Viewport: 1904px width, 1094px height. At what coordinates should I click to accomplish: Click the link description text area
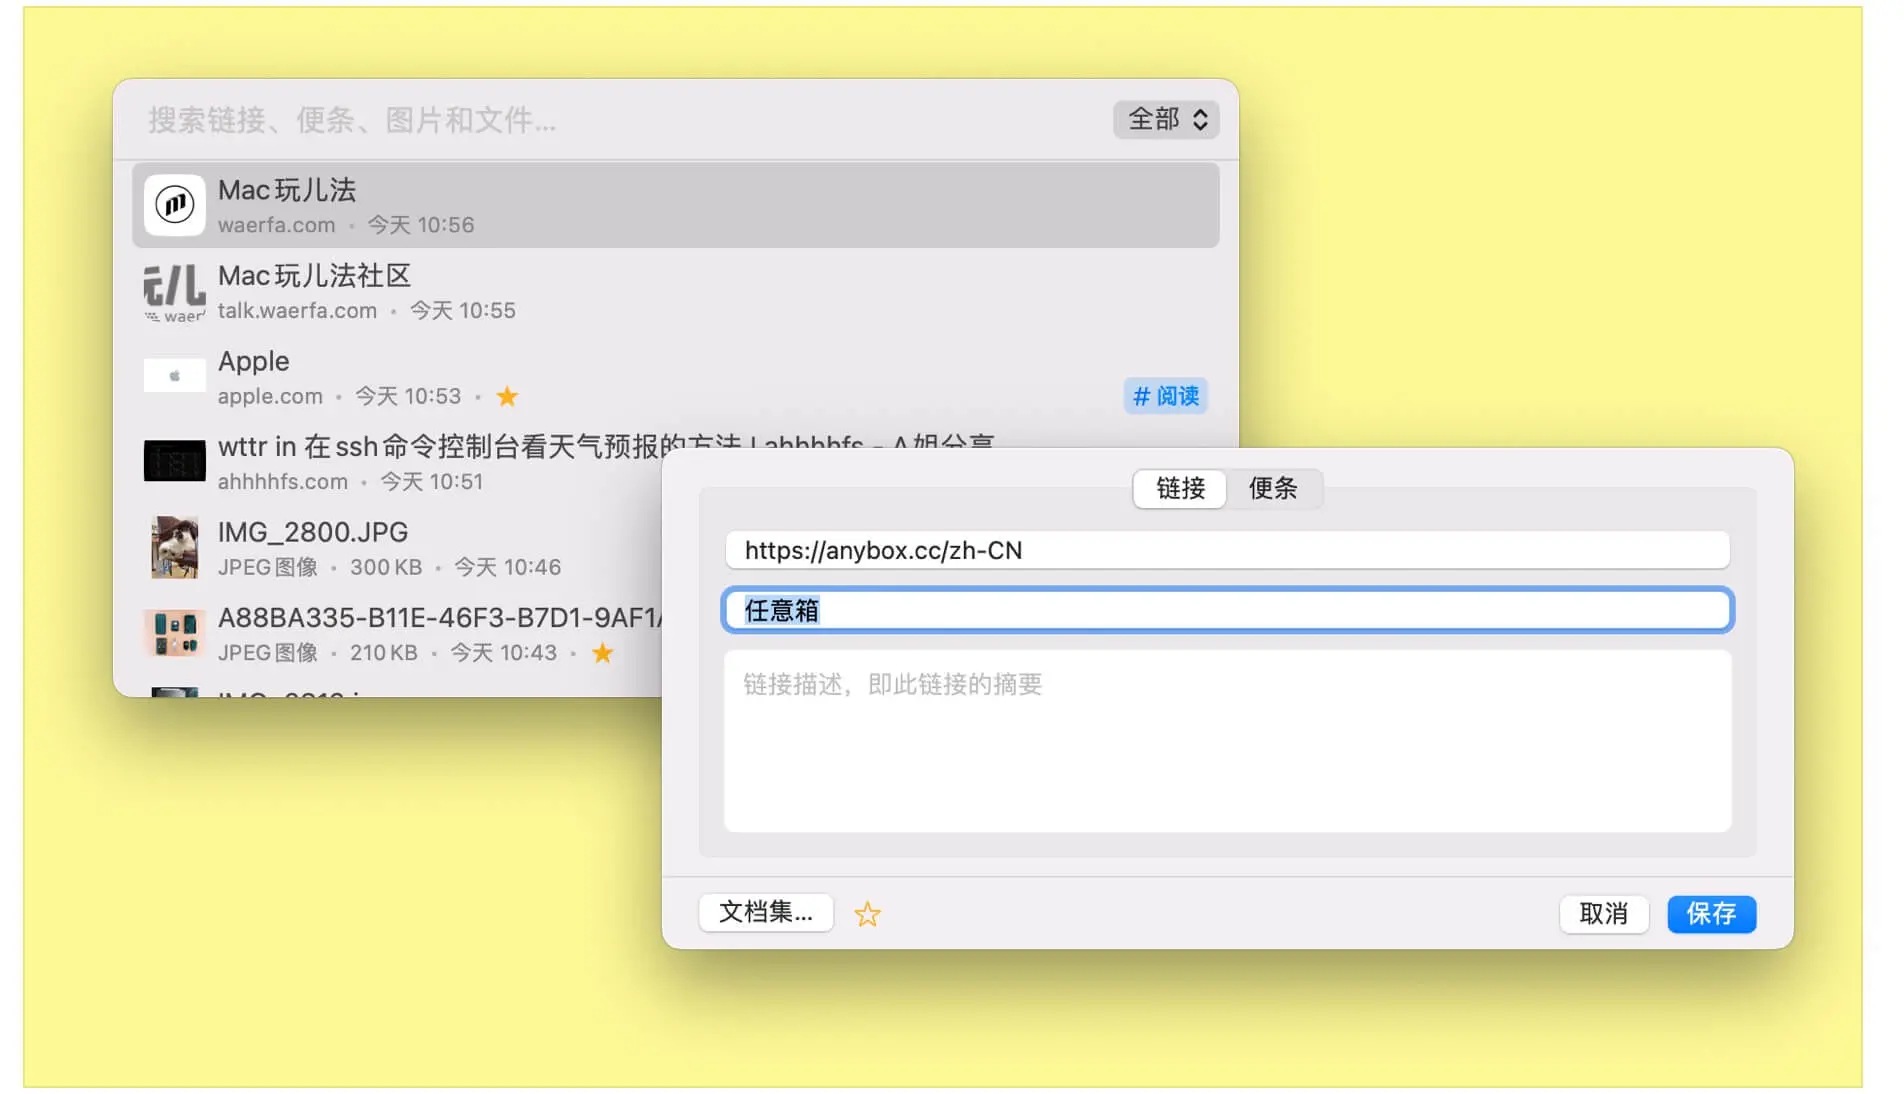(x=1227, y=741)
